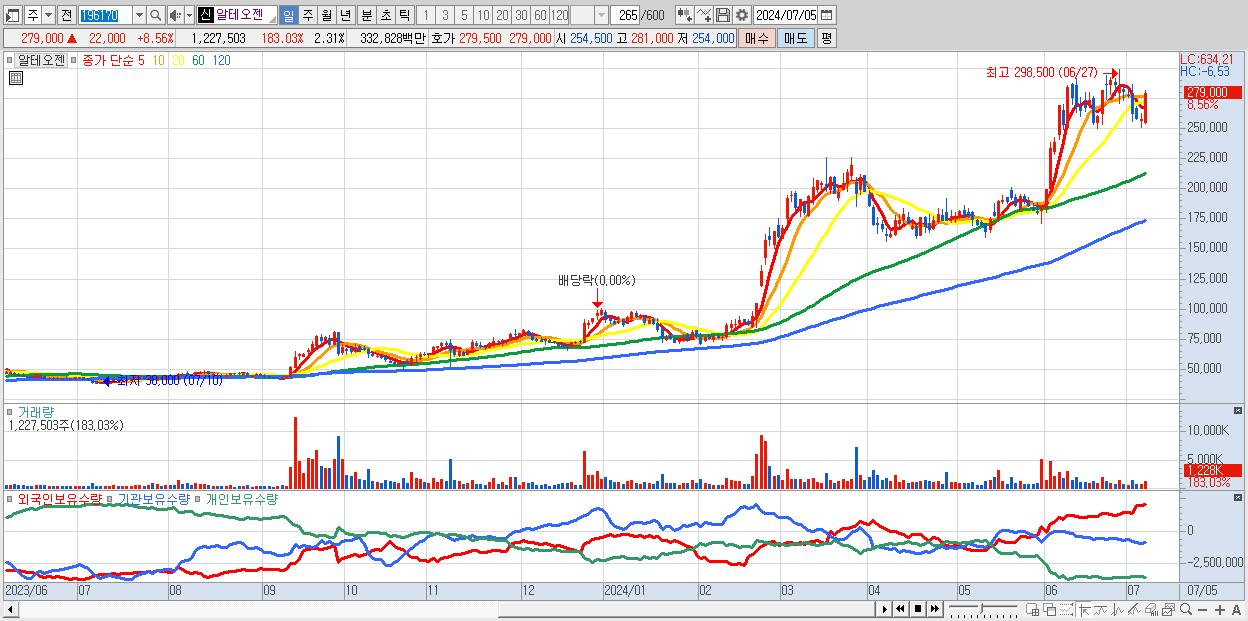Click the rewind playback button
This screenshot has height=621, width=1248.
900,609
